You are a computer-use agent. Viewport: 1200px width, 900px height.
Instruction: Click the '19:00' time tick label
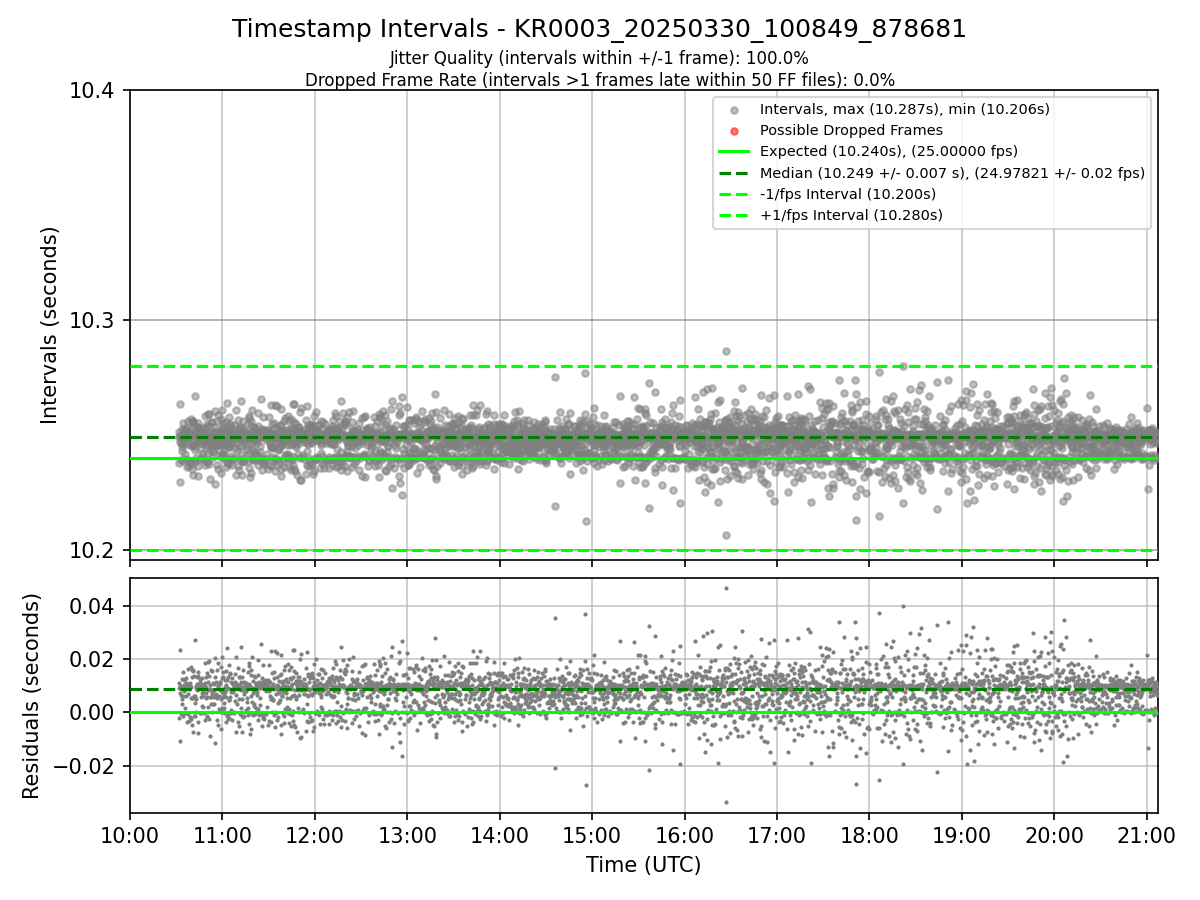[961, 836]
